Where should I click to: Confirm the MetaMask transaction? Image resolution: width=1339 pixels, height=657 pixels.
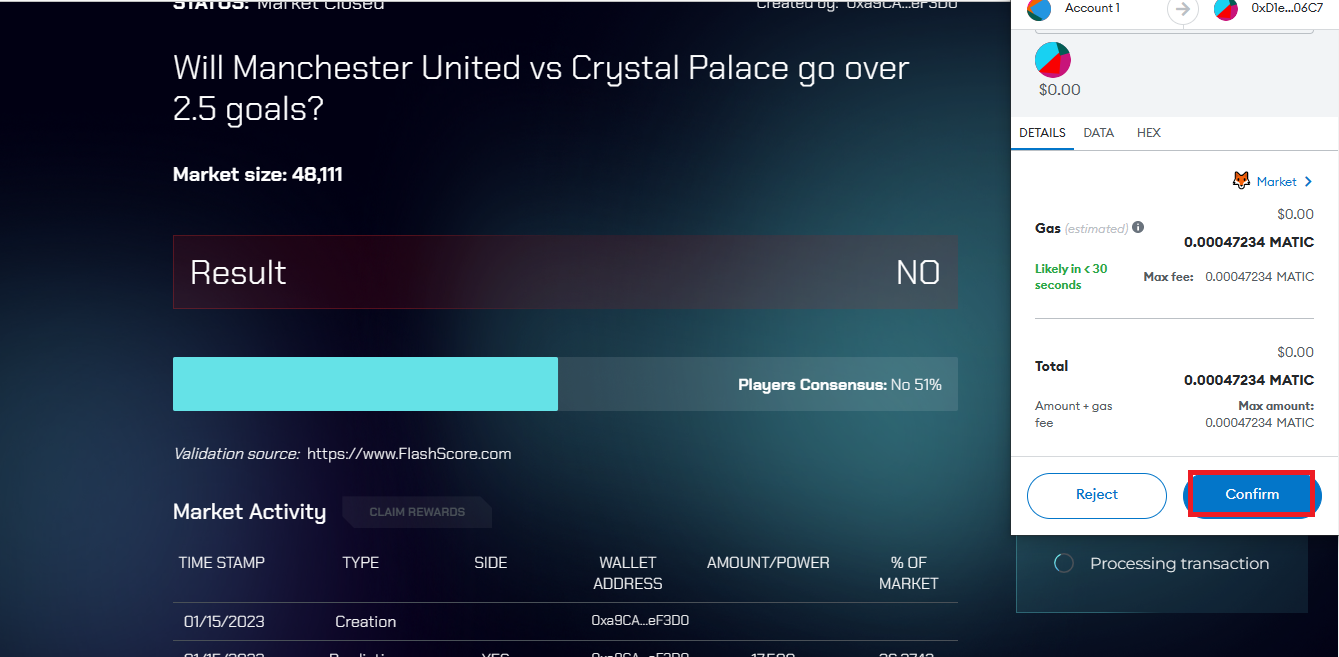point(1252,494)
